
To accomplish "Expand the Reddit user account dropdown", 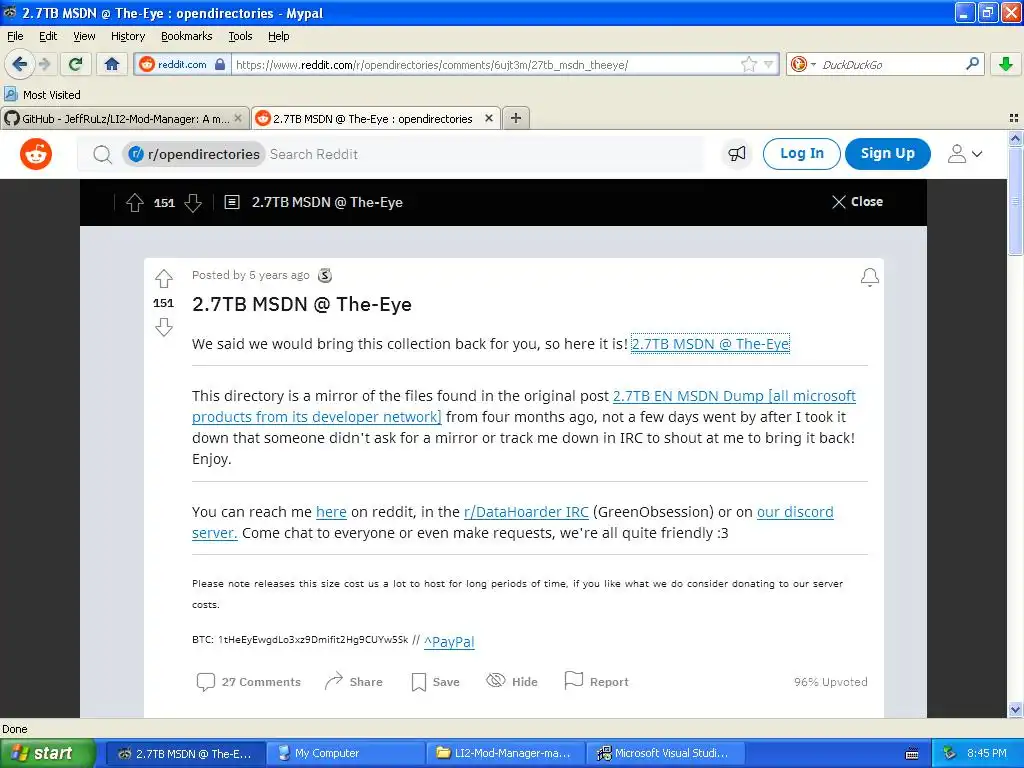I will tap(965, 154).
